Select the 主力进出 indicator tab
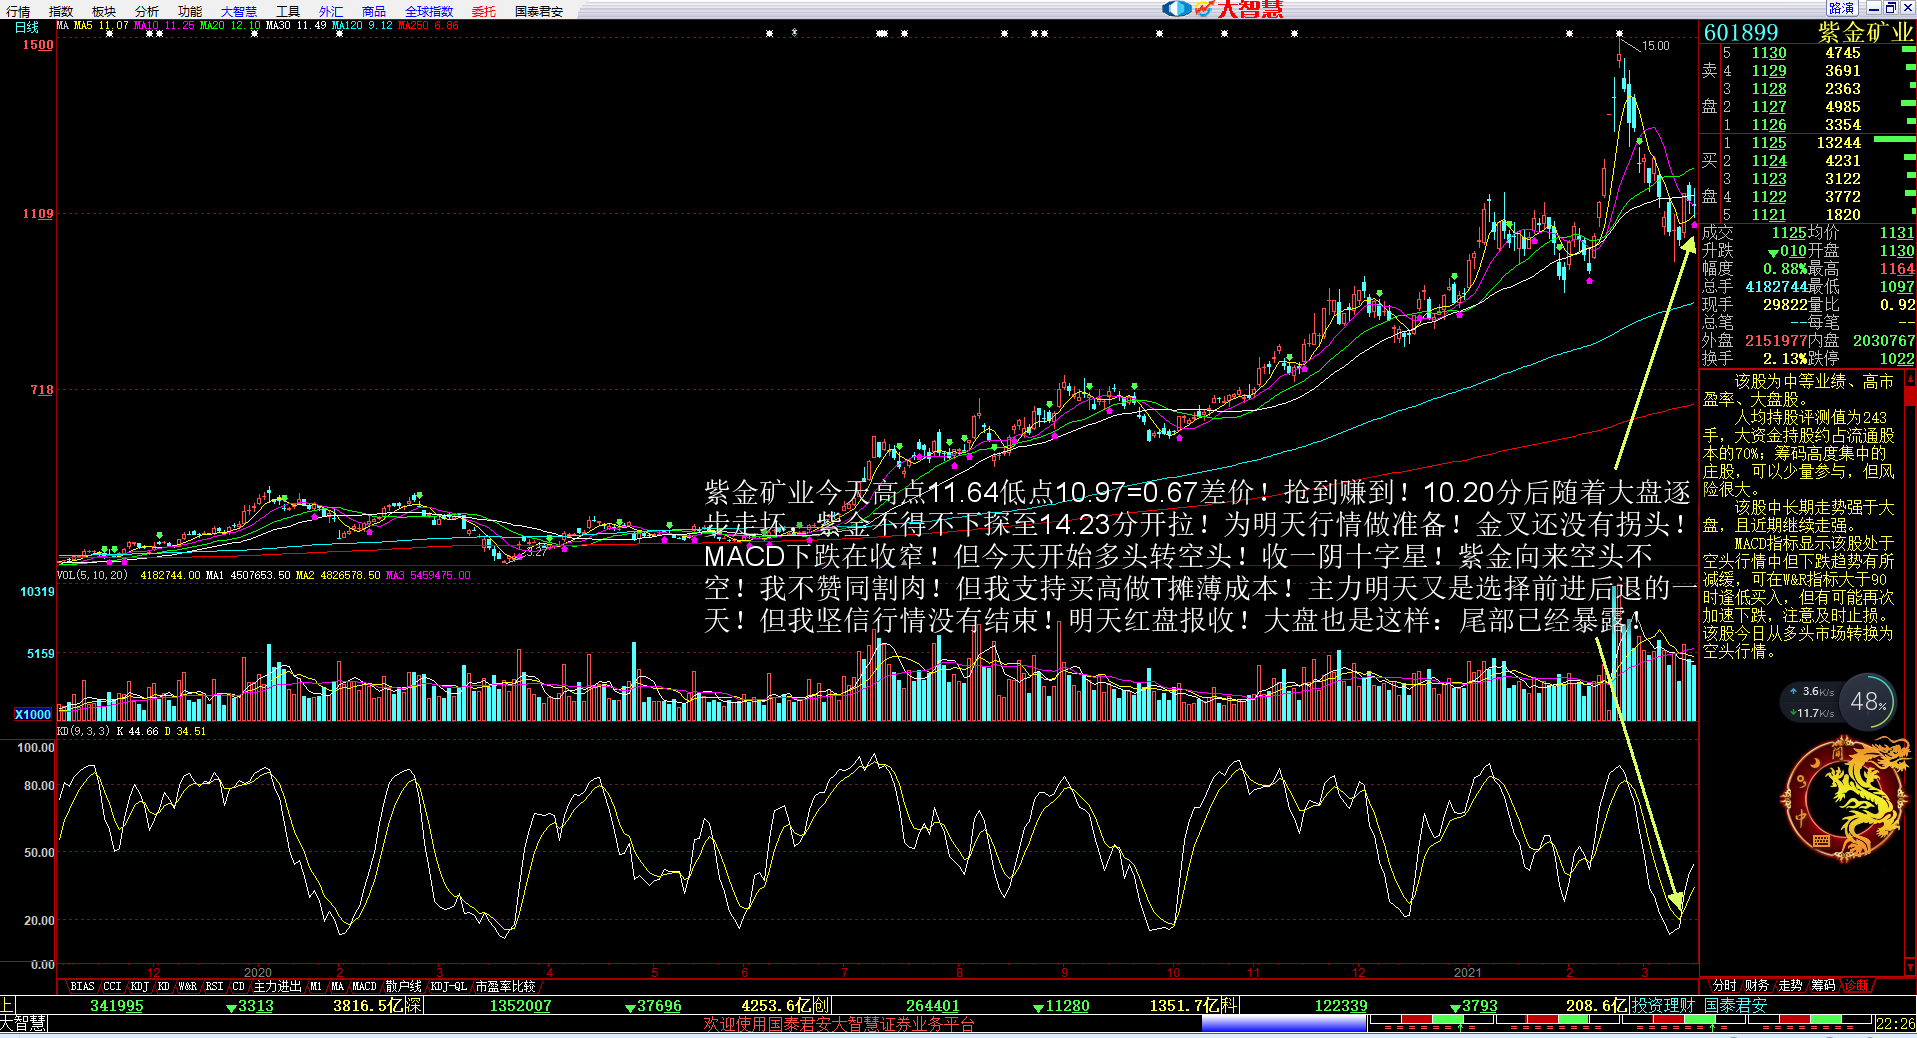1917x1038 pixels. [277, 986]
